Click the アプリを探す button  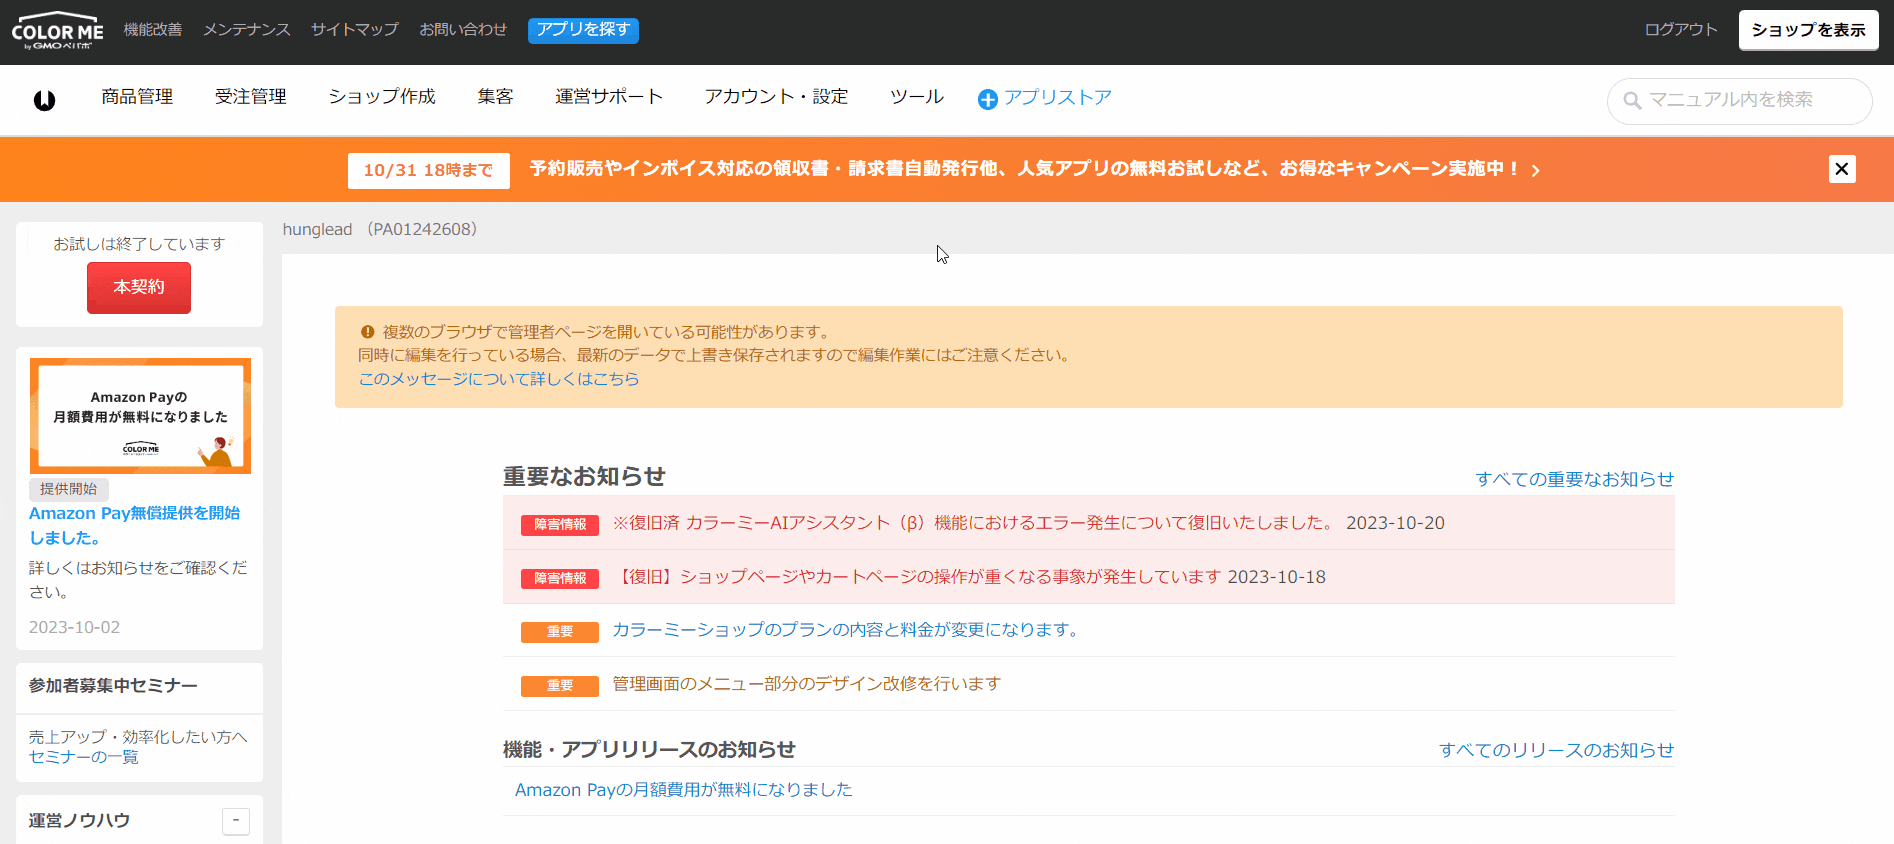(x=583, y=30)
